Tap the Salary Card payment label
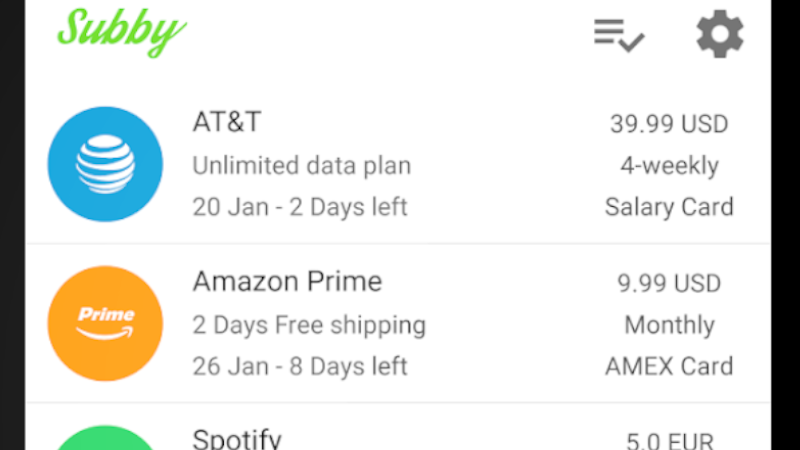 669,207
